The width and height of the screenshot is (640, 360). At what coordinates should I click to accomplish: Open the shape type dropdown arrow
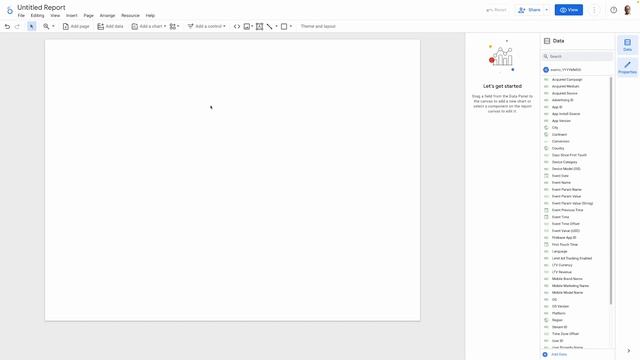point(291,27)
